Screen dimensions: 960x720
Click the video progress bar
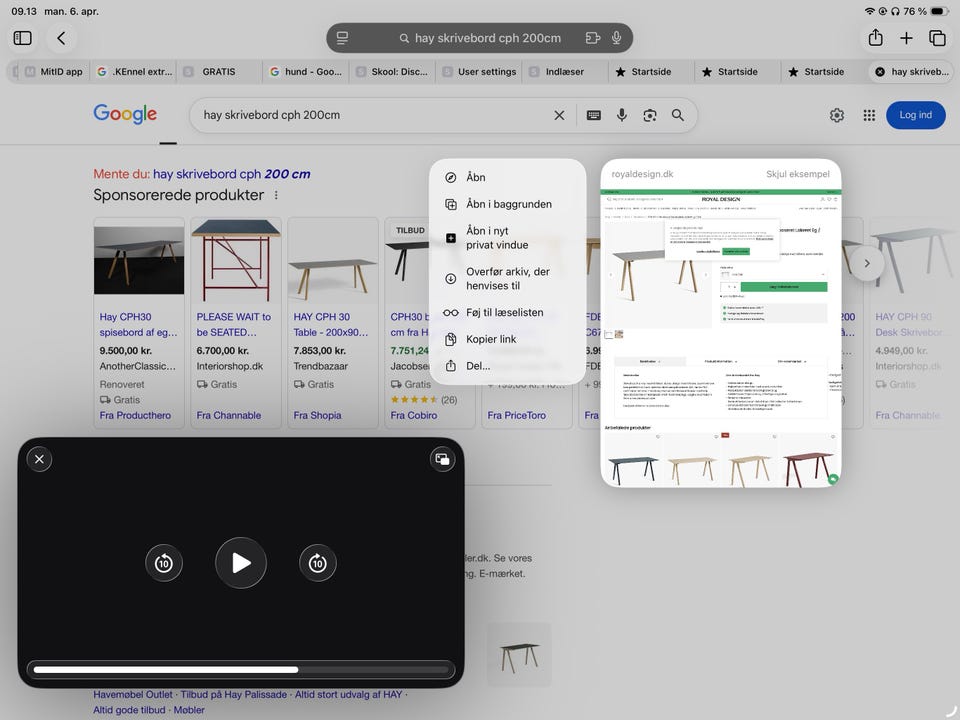click(x=241, y=669)
